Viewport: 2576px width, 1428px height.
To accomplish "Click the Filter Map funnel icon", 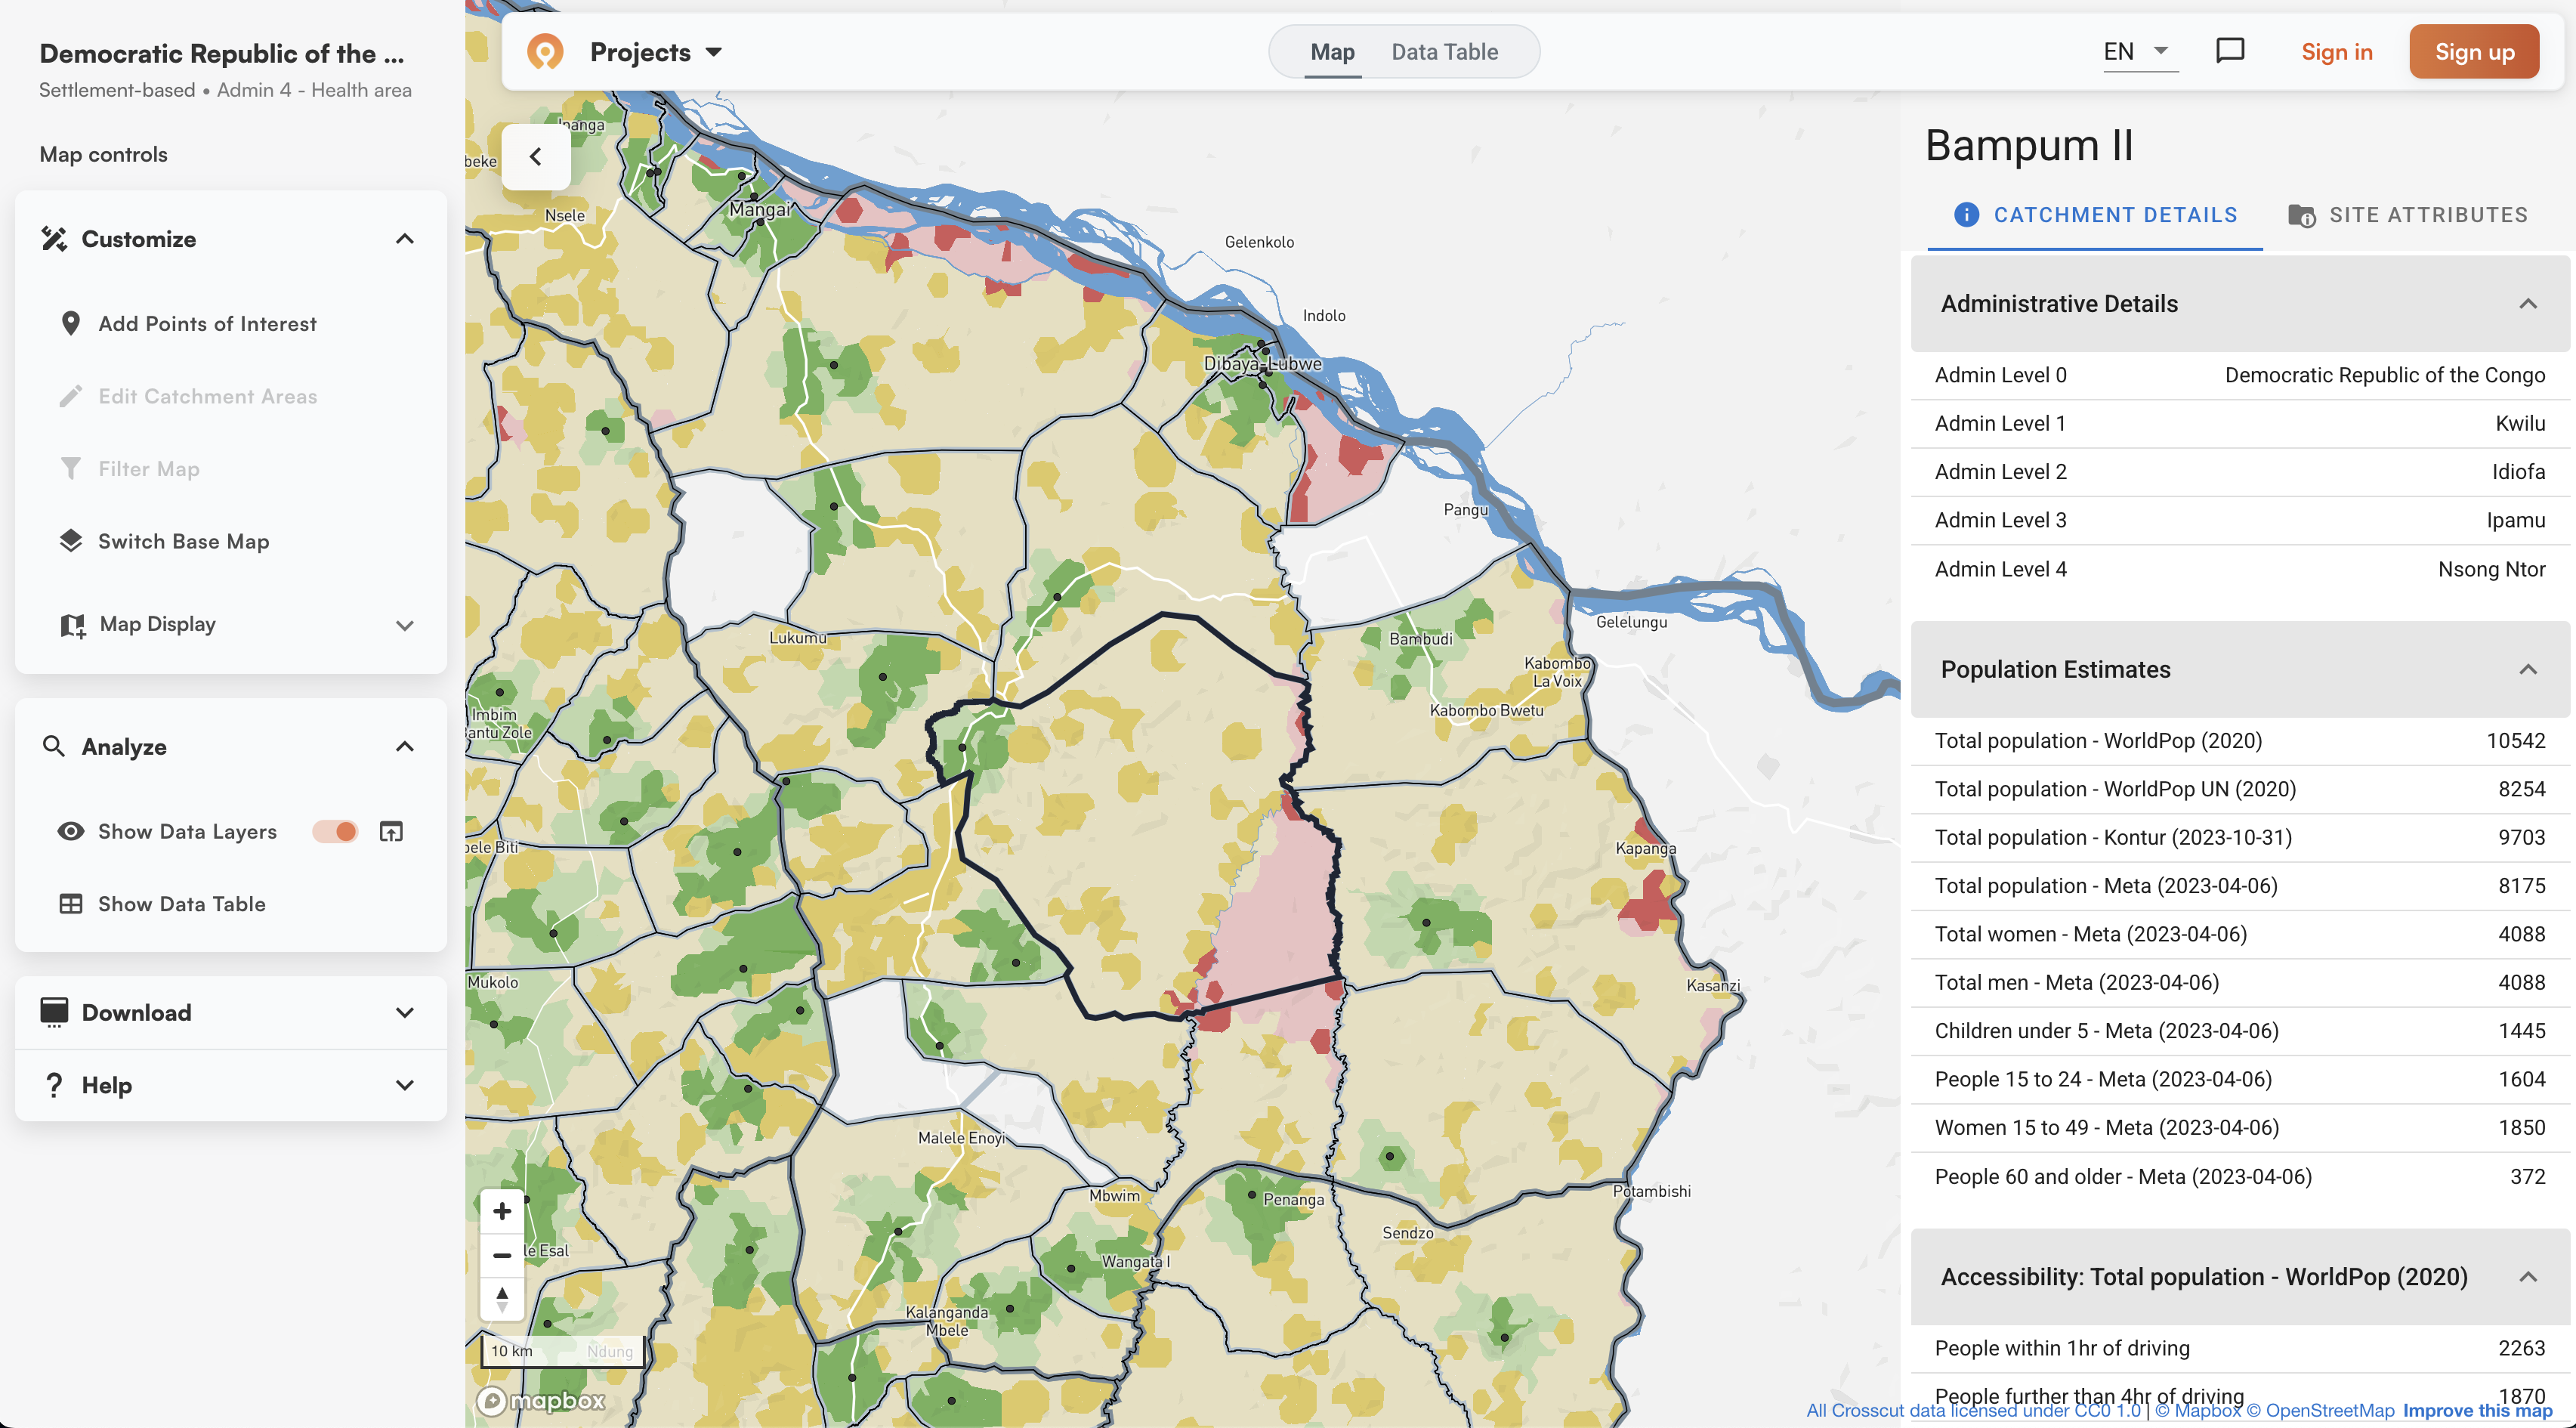I will click(71, 468).
